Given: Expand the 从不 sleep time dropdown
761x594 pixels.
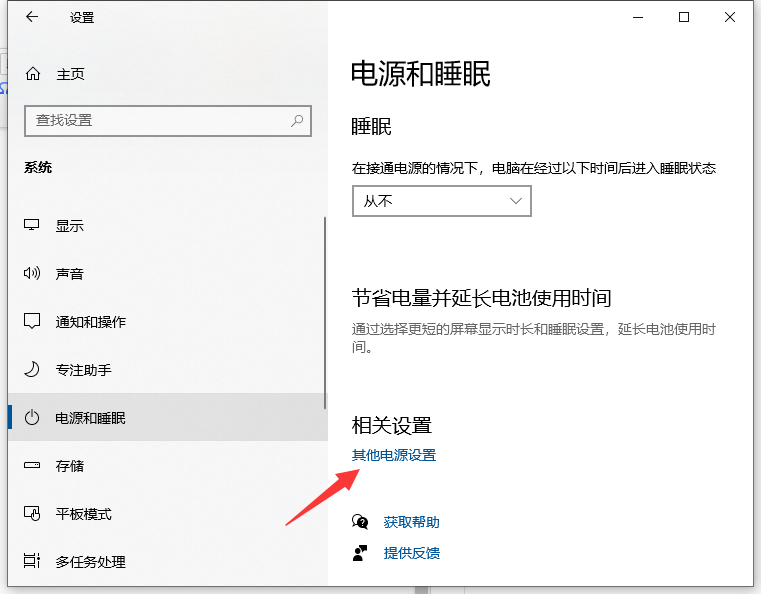Looking at the screenshot, I should pos(441,201).
